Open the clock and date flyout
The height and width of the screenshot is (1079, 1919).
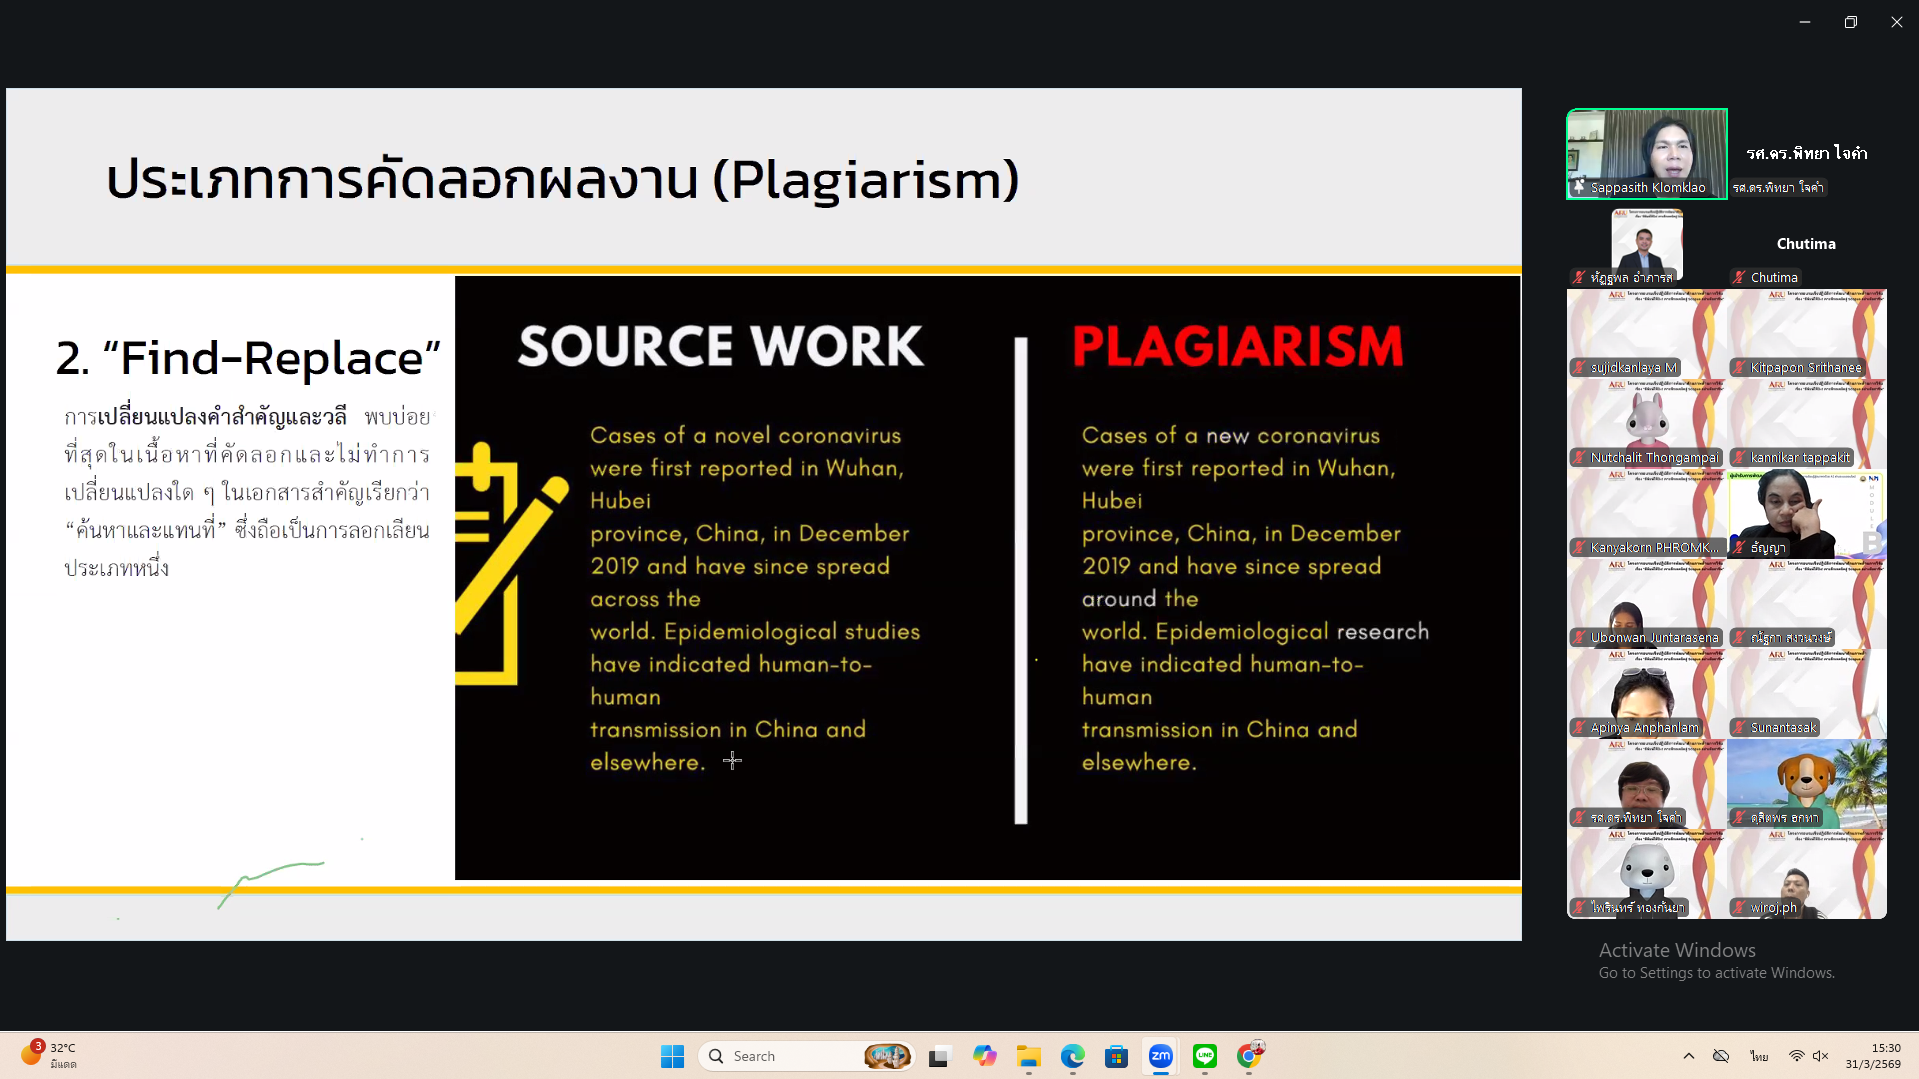(x=1873, y=1056)
